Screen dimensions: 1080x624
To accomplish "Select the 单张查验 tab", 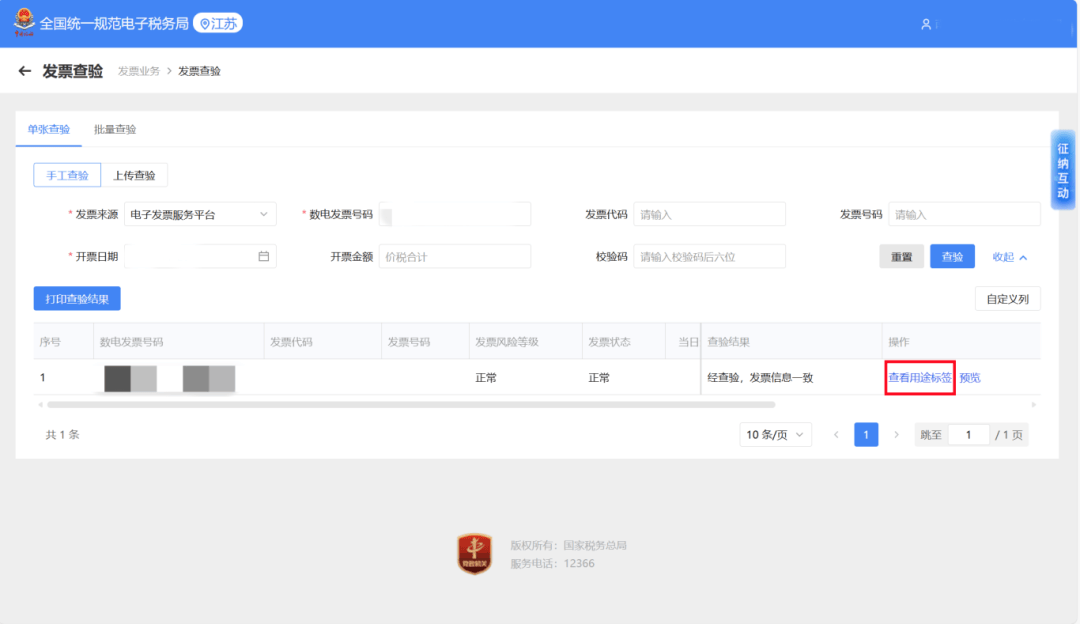I will [x=48, y=129].
